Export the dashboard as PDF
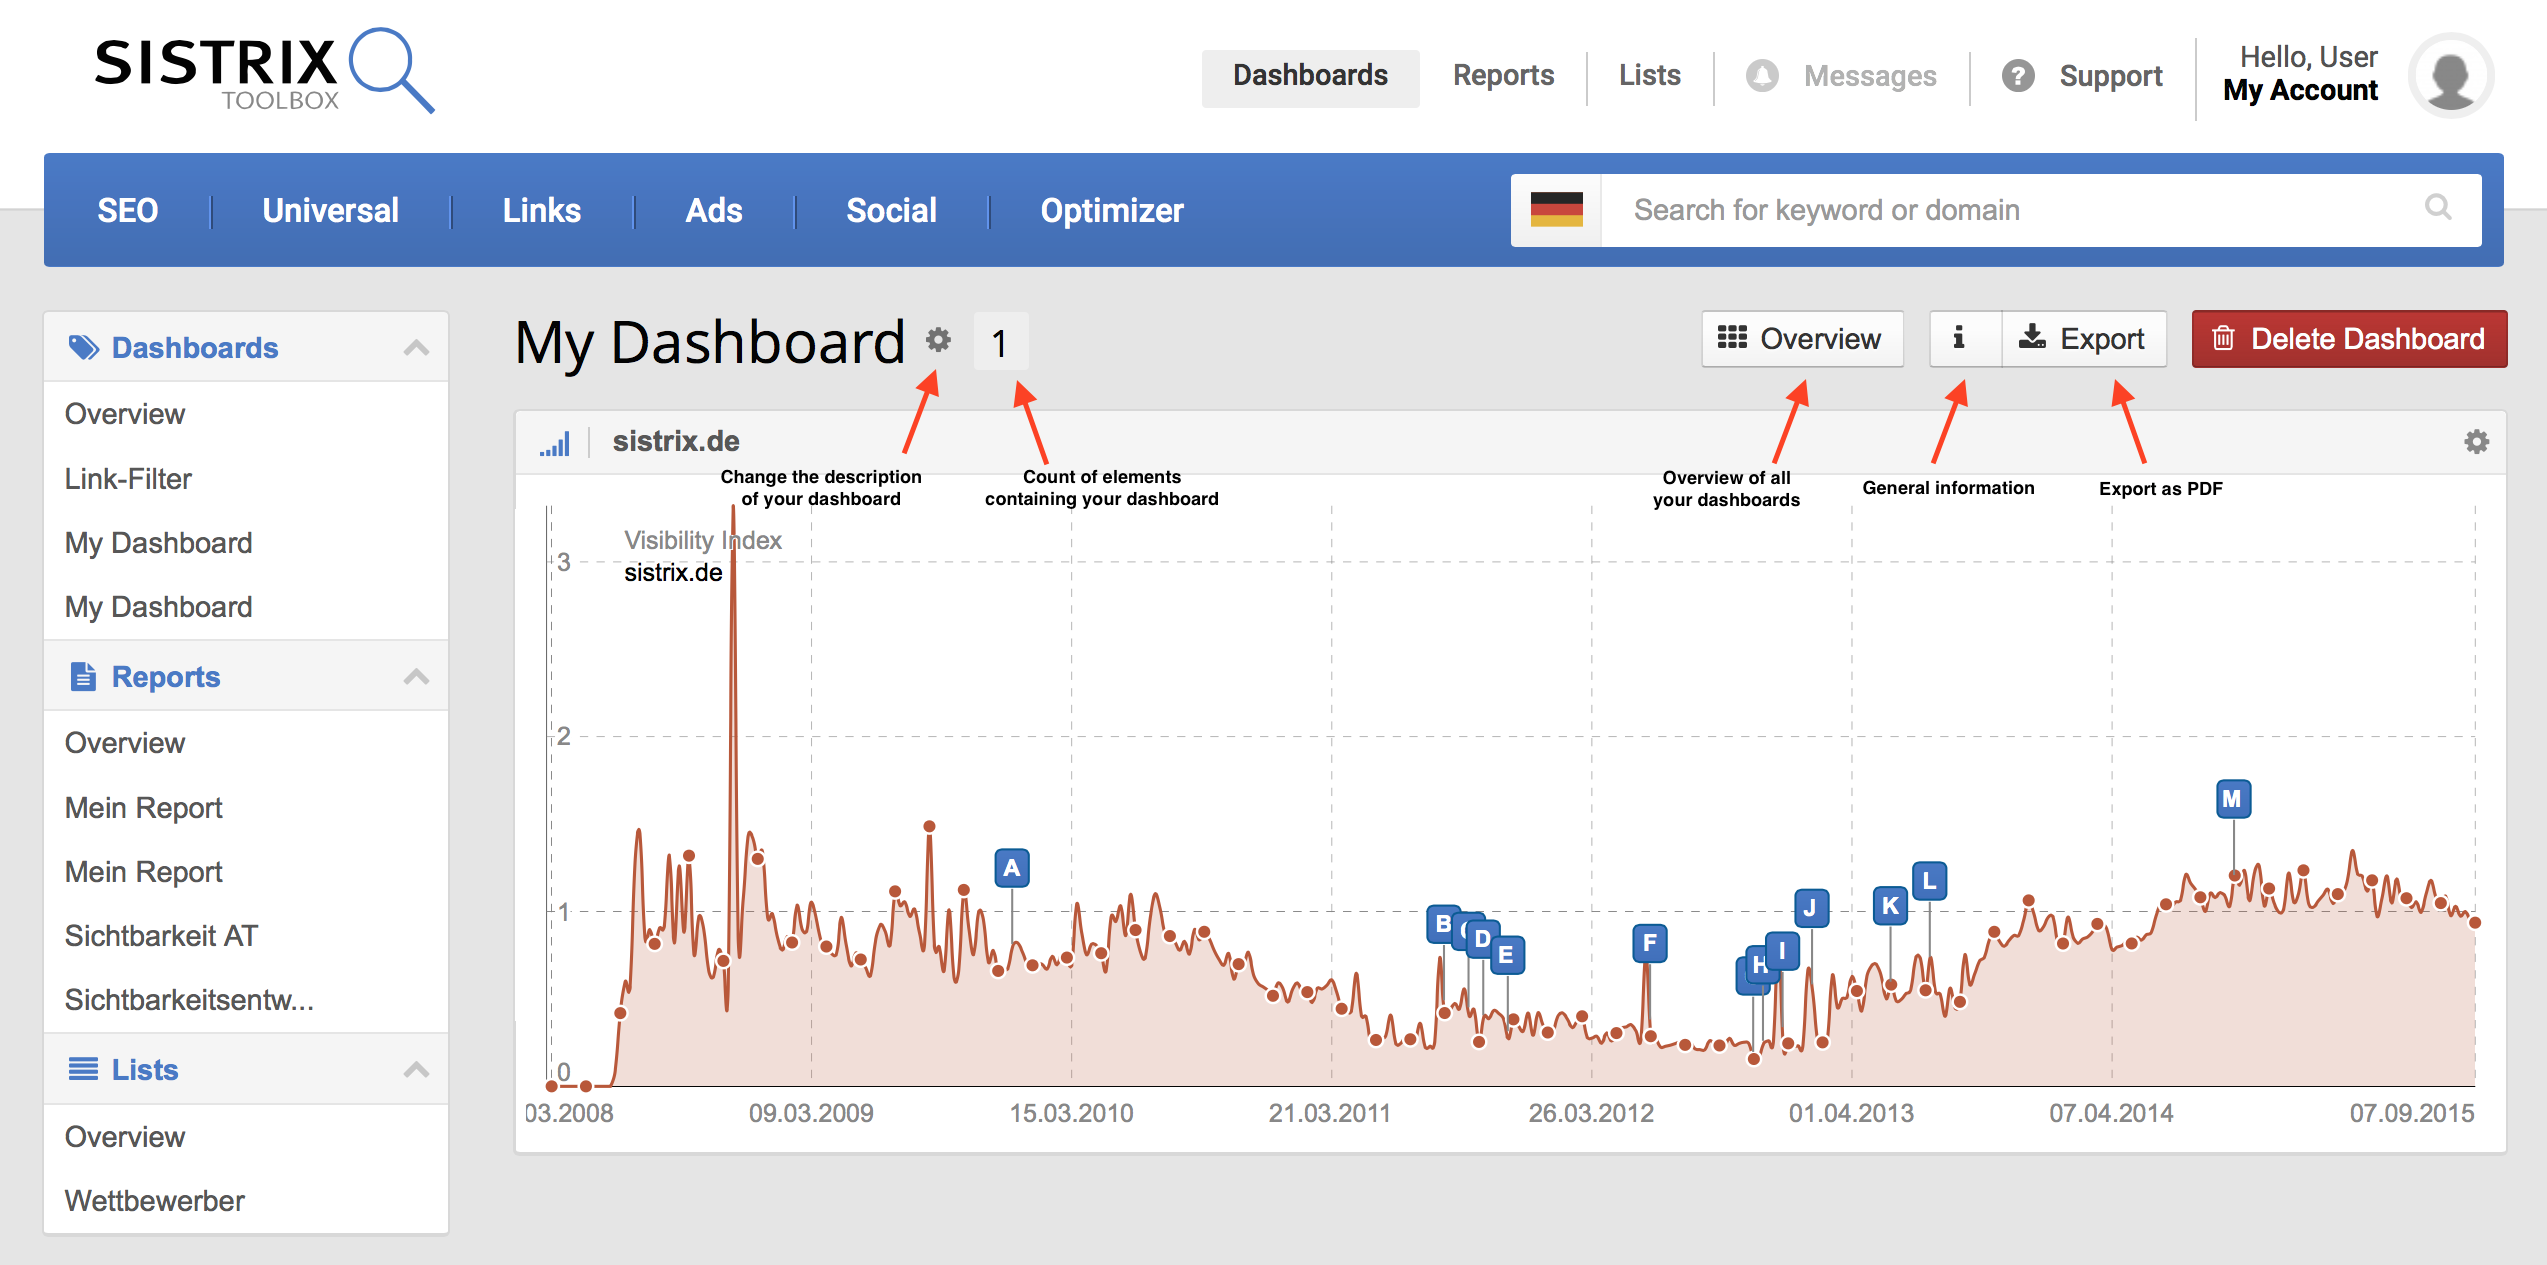 point(2084,339)
